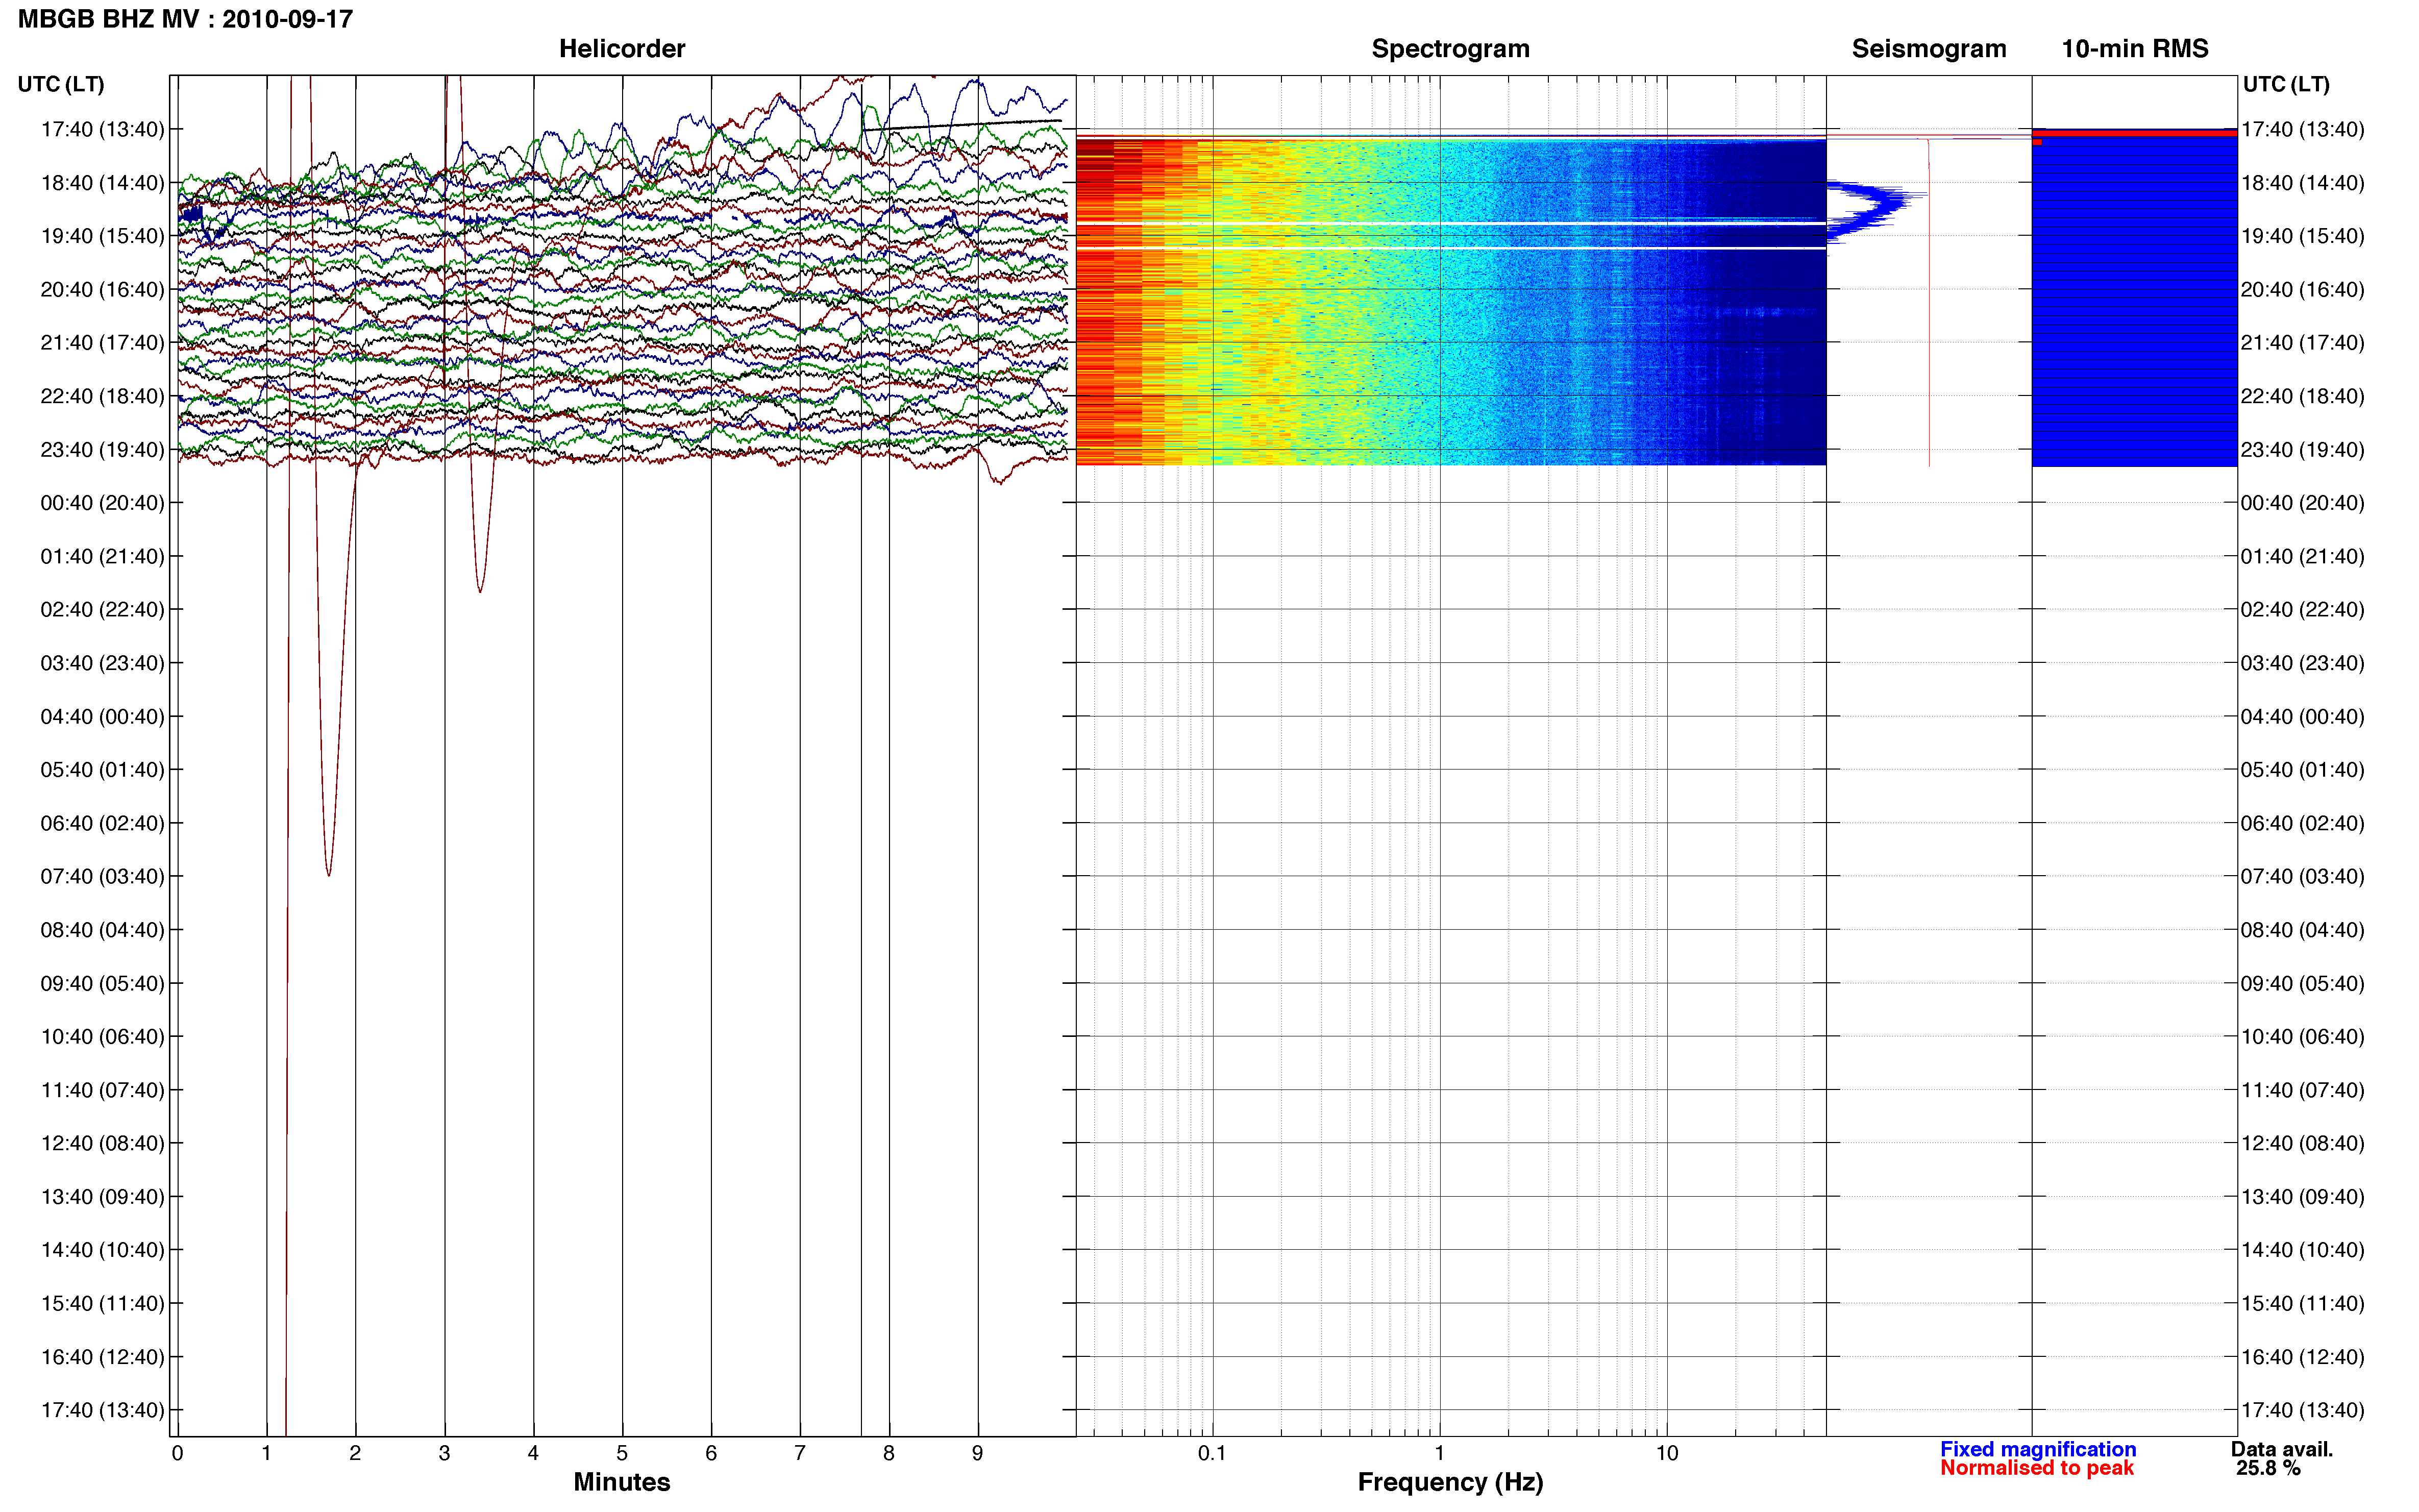Select the Seismogram panel heading
This screenshot has height=1512, width=2419.
point(1928,48)
